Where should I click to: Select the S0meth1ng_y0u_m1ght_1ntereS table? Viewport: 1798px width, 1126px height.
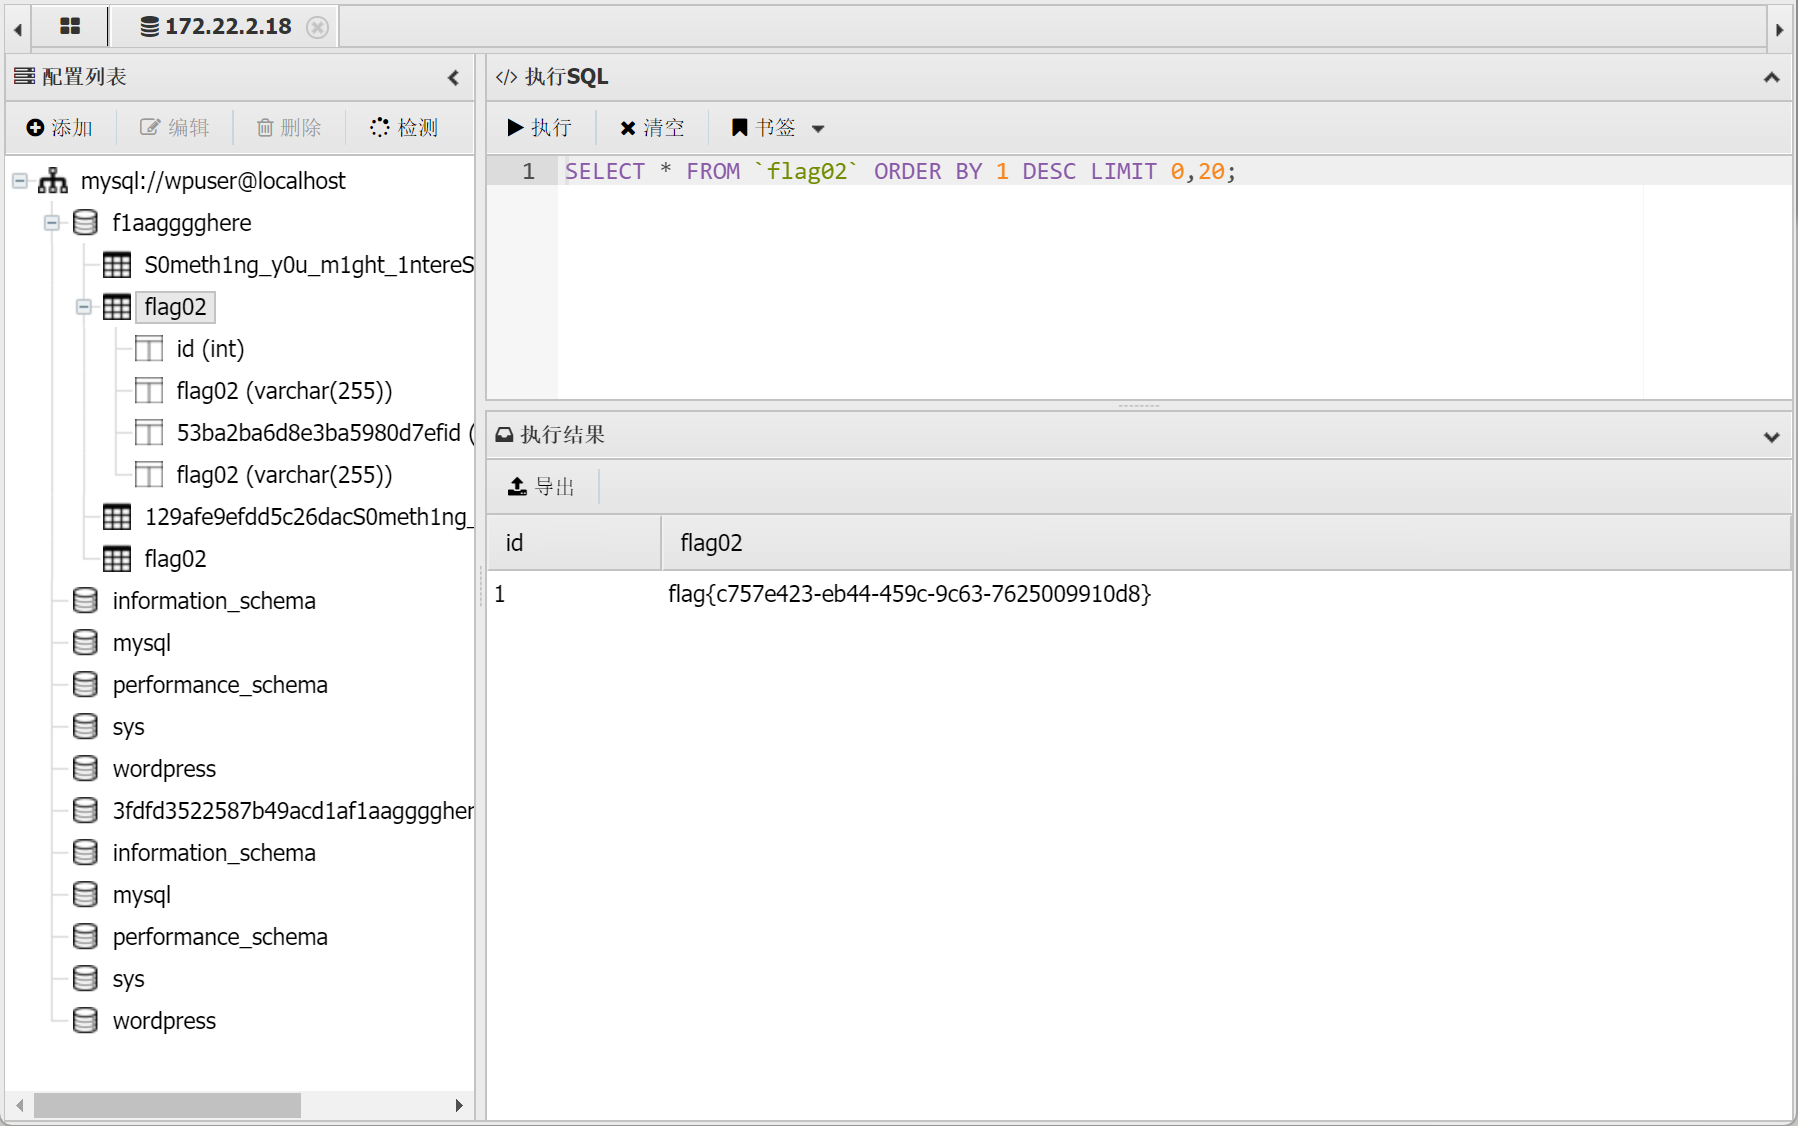point(309,265)
